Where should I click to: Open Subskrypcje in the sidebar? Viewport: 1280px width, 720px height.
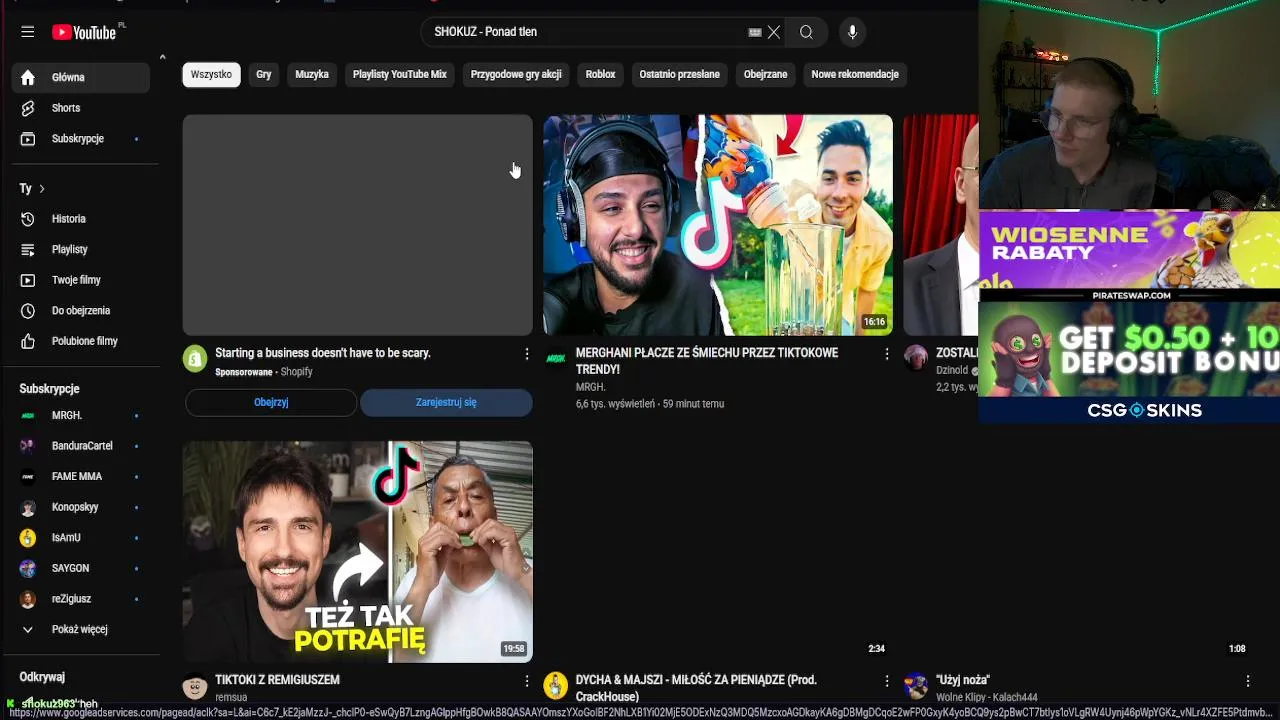81,139
